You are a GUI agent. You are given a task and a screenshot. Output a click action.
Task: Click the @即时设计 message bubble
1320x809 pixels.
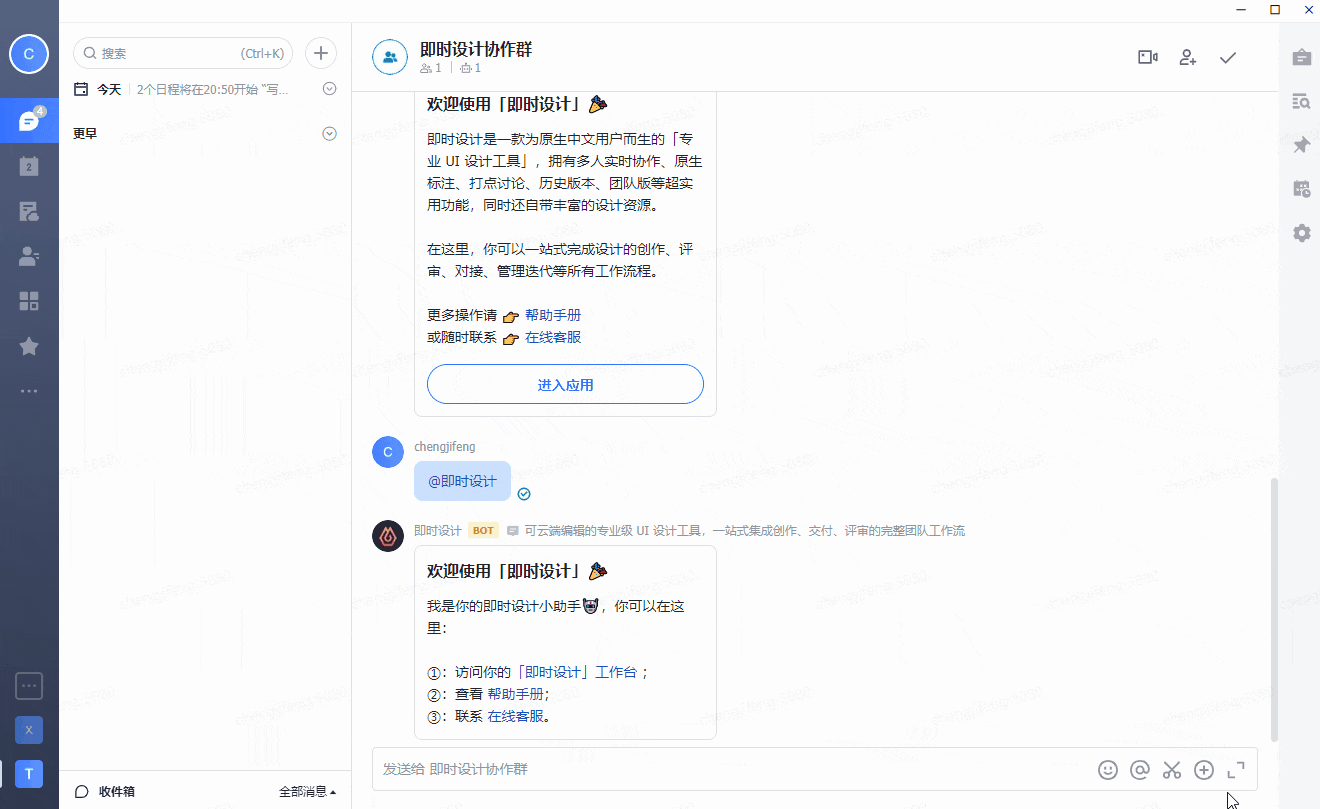(462, 481)
